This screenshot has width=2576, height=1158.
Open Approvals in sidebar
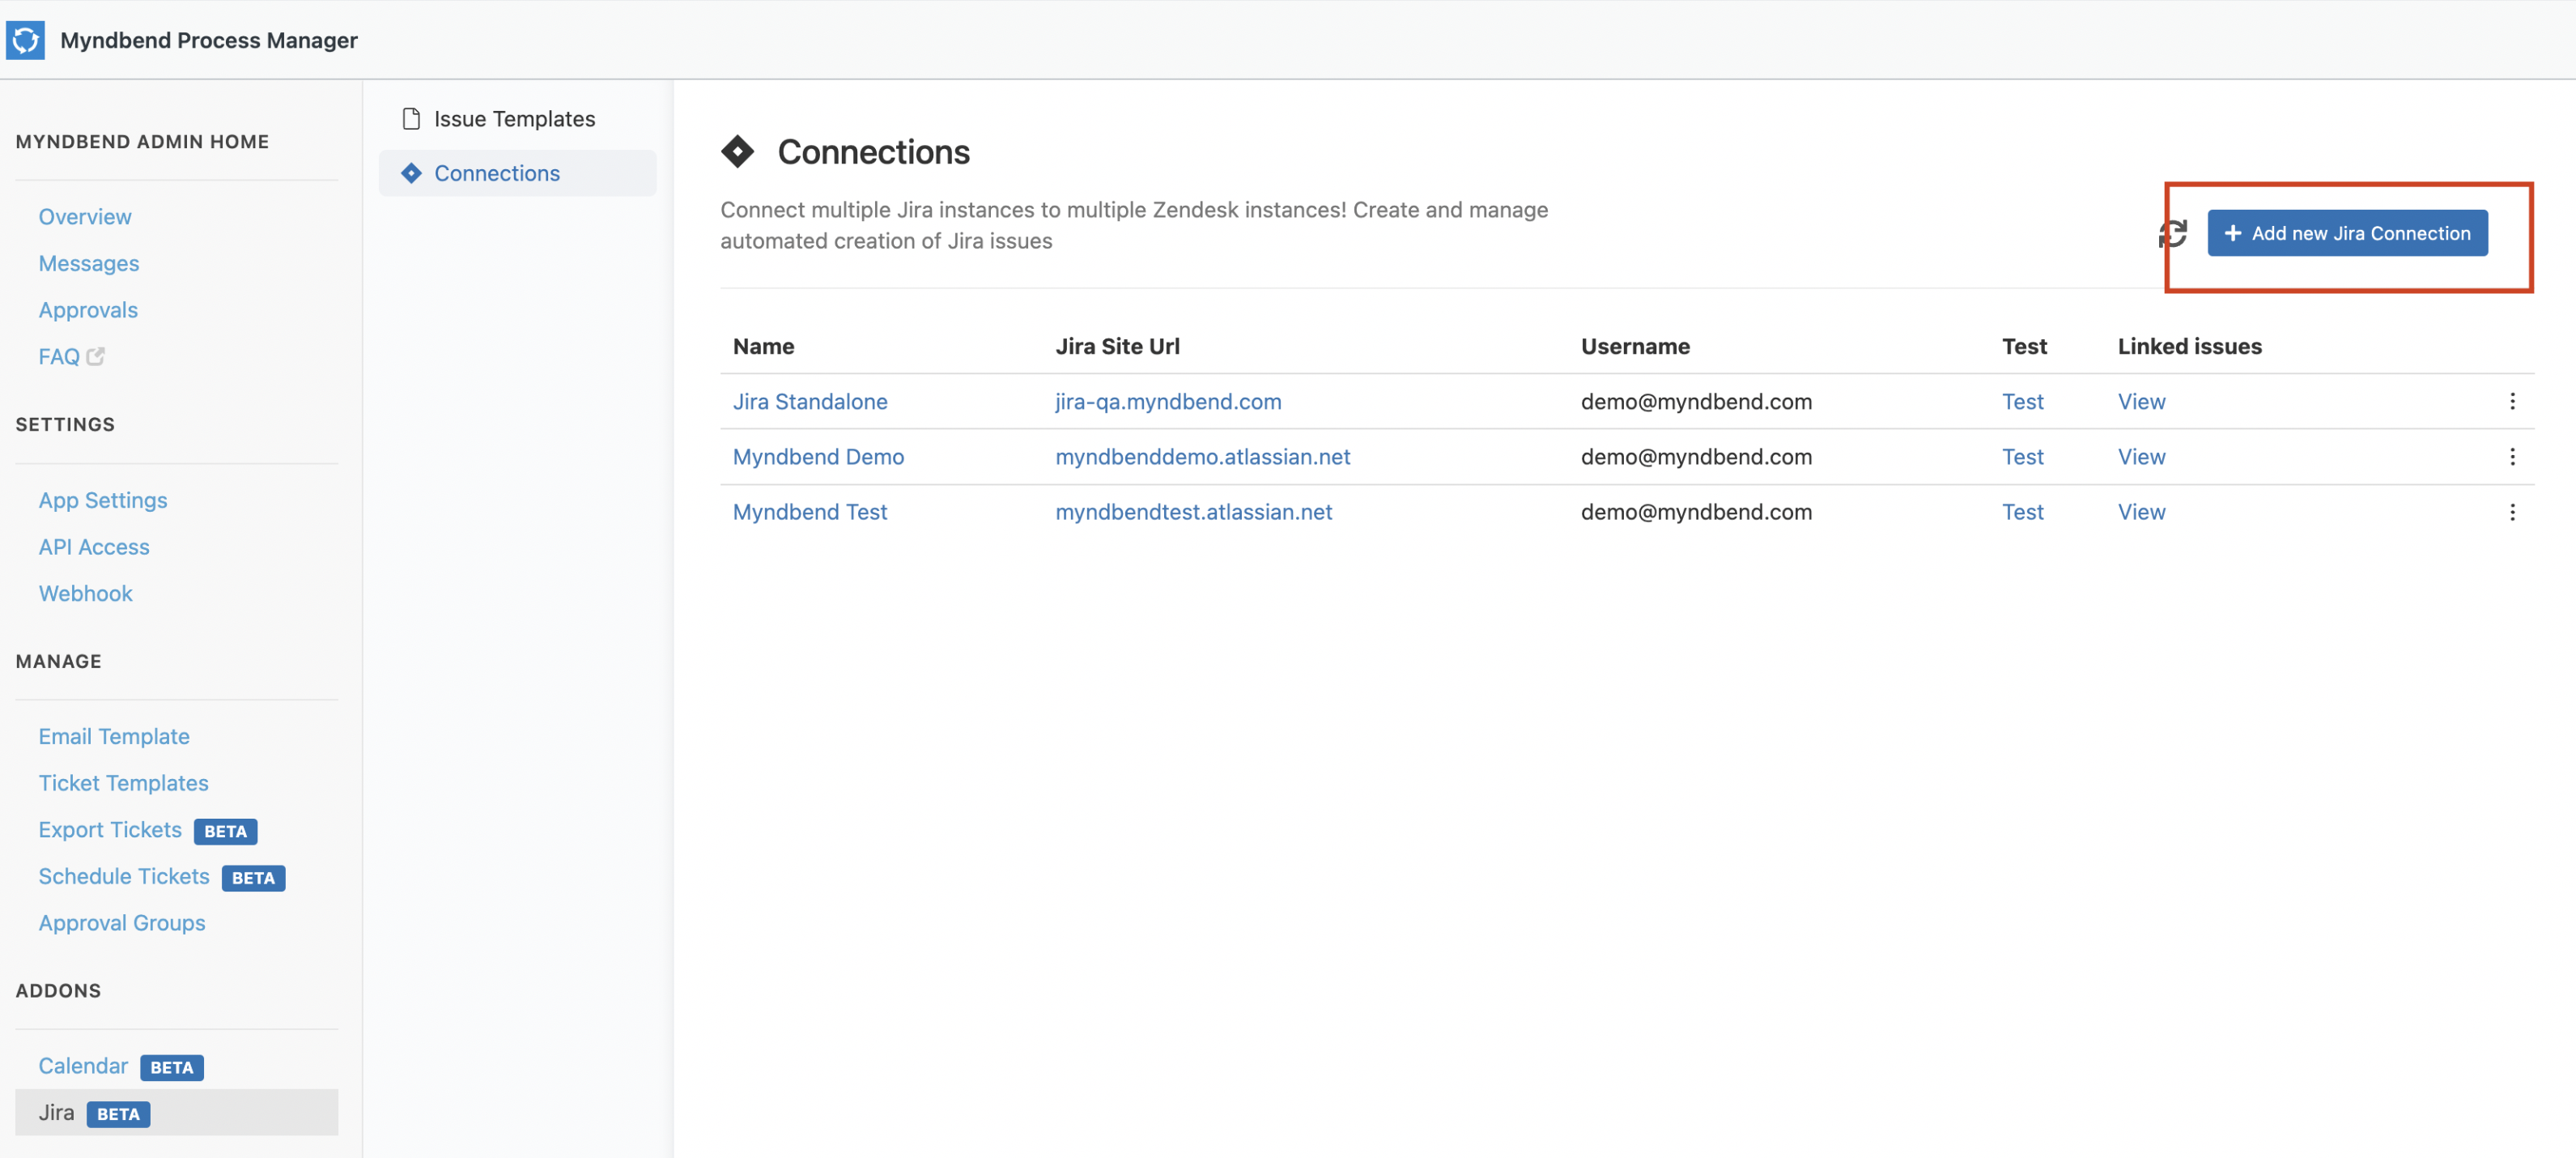click(x=88, y=310)
